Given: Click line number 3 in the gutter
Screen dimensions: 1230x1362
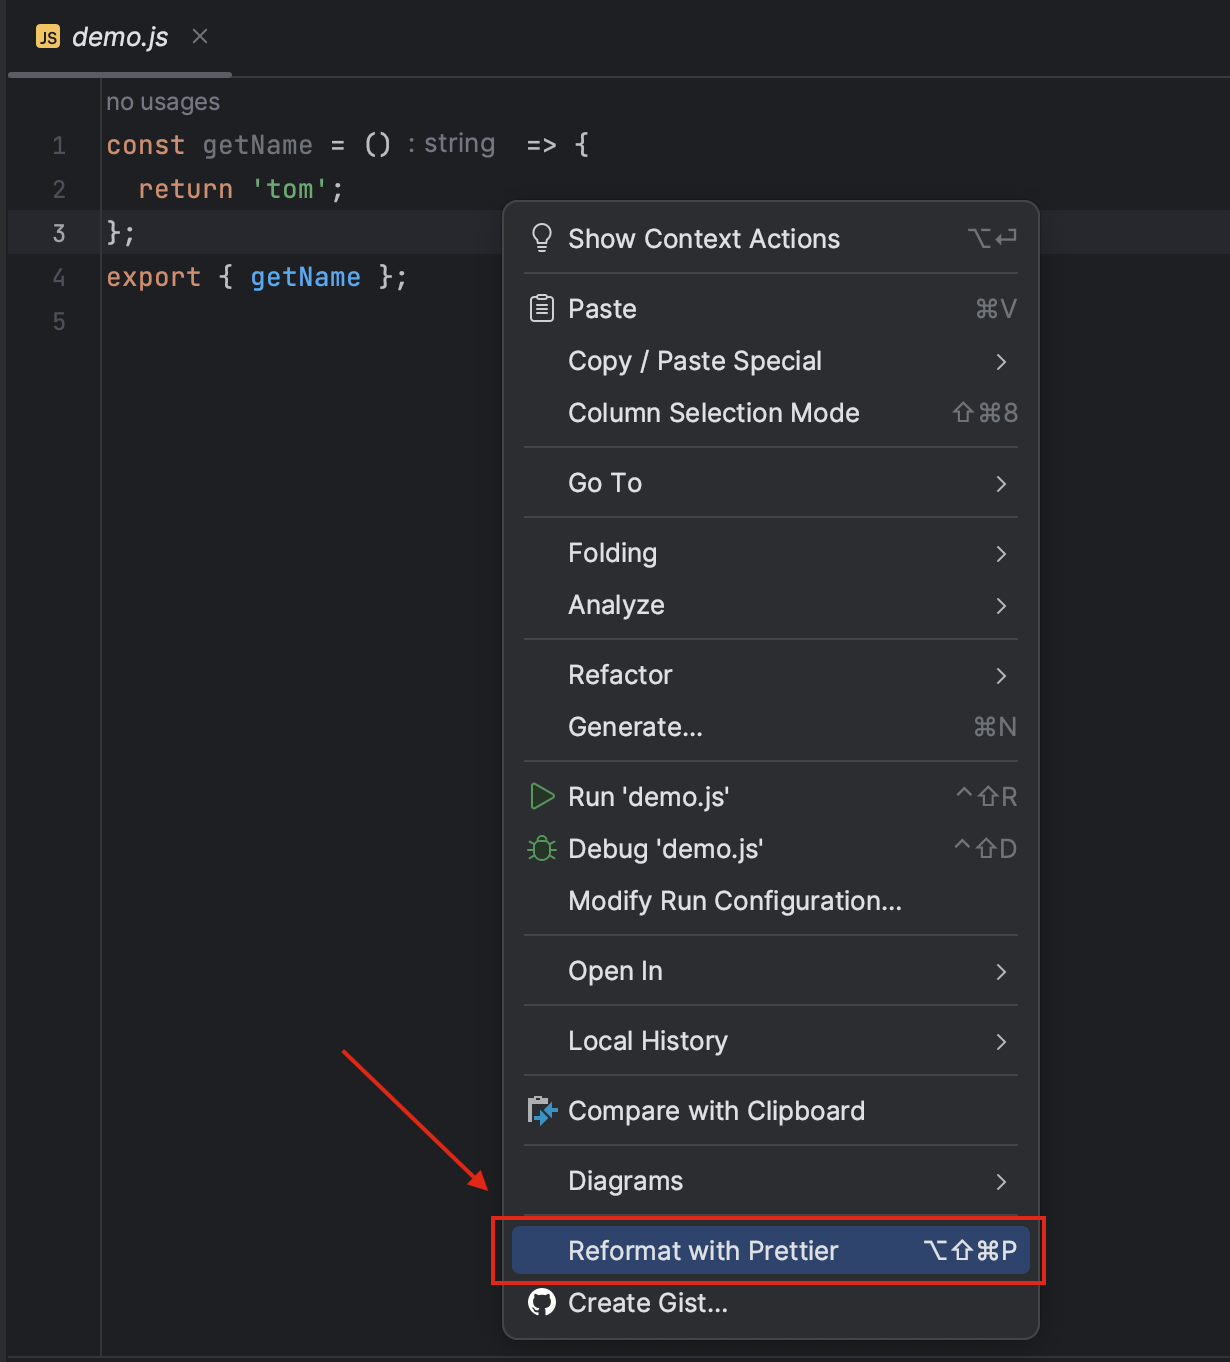Looking at the screenshot, I should [x=59, y=234].
